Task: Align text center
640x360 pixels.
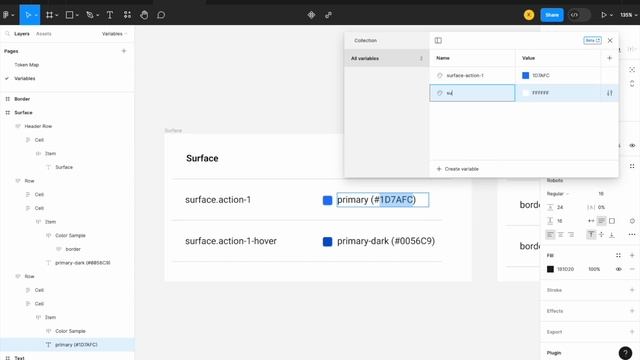Action: [x=560, y=235]
